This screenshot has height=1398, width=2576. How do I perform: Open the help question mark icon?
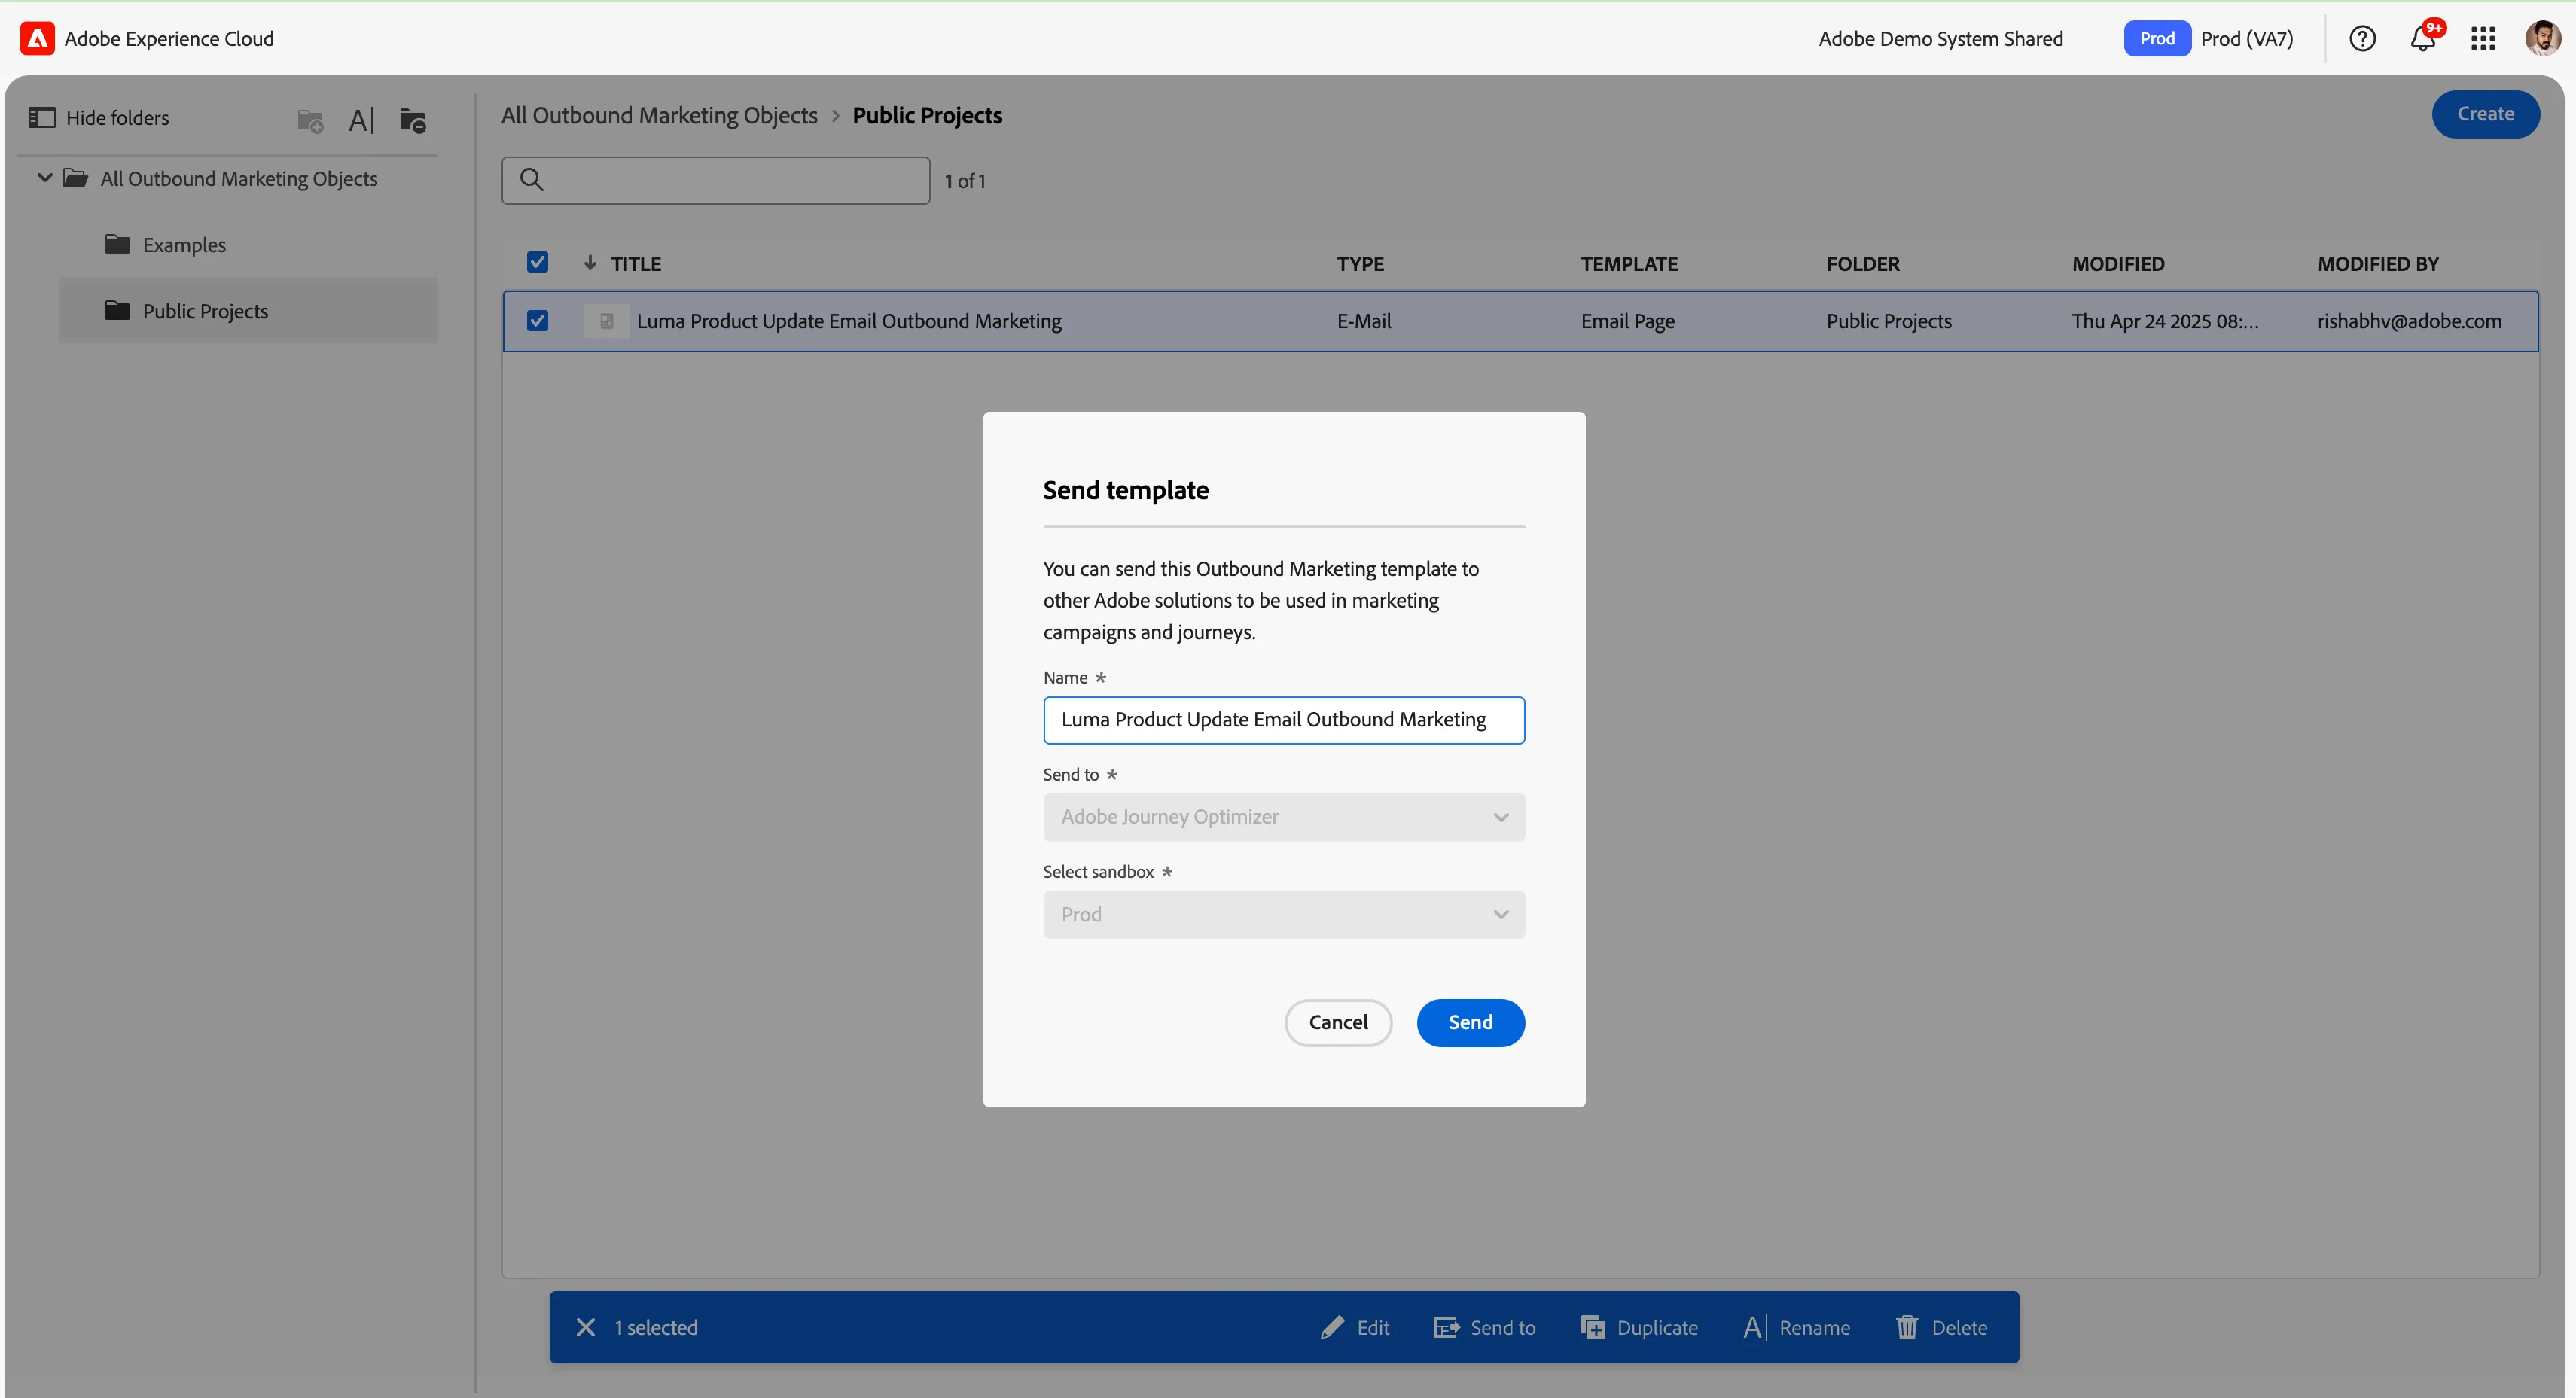[x=2362, y=38]
